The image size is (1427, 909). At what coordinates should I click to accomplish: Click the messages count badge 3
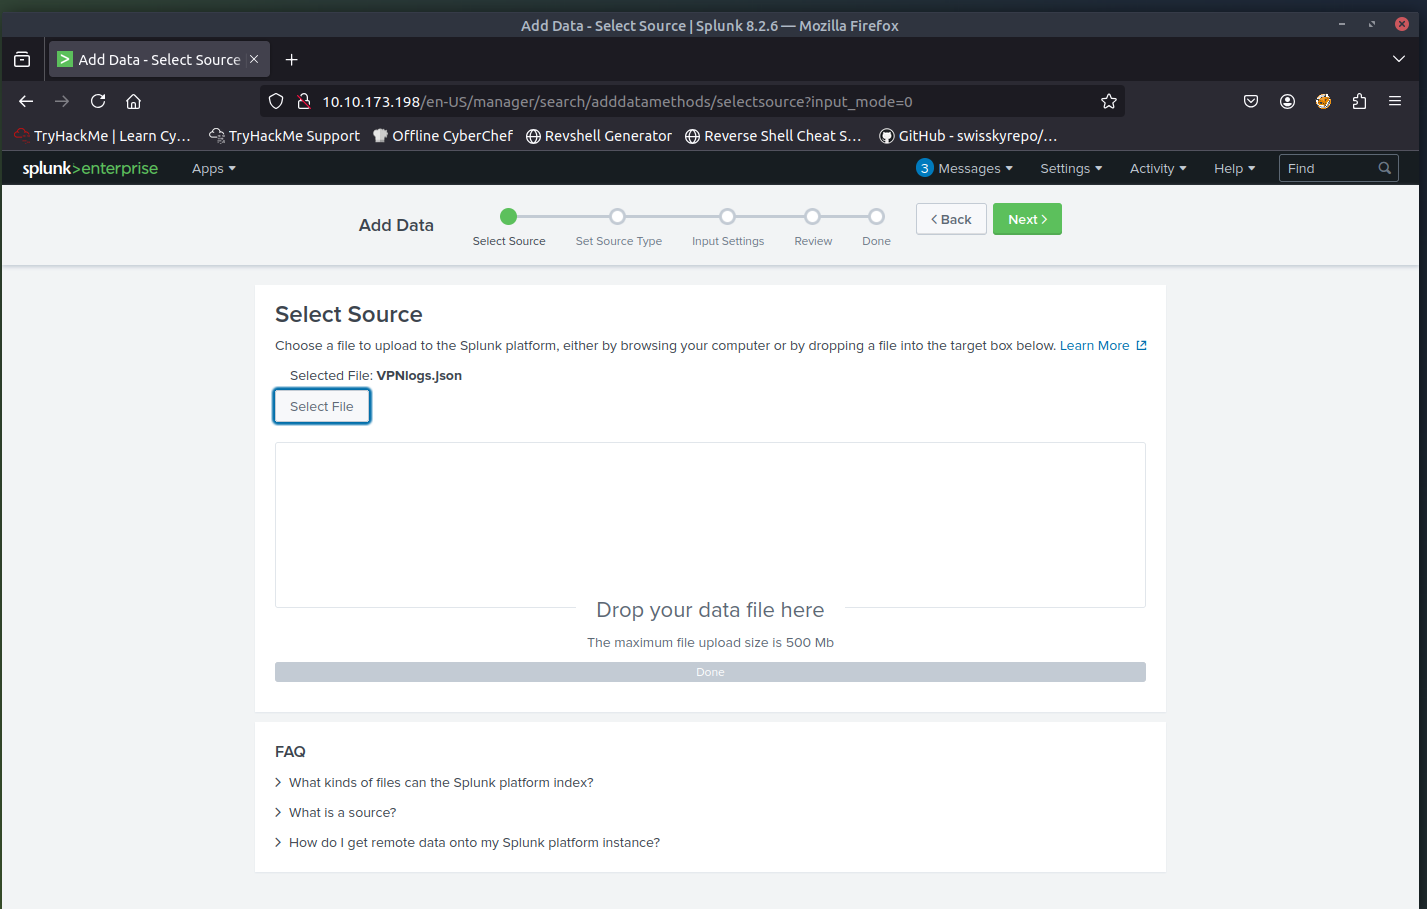(x=925, y=168)
